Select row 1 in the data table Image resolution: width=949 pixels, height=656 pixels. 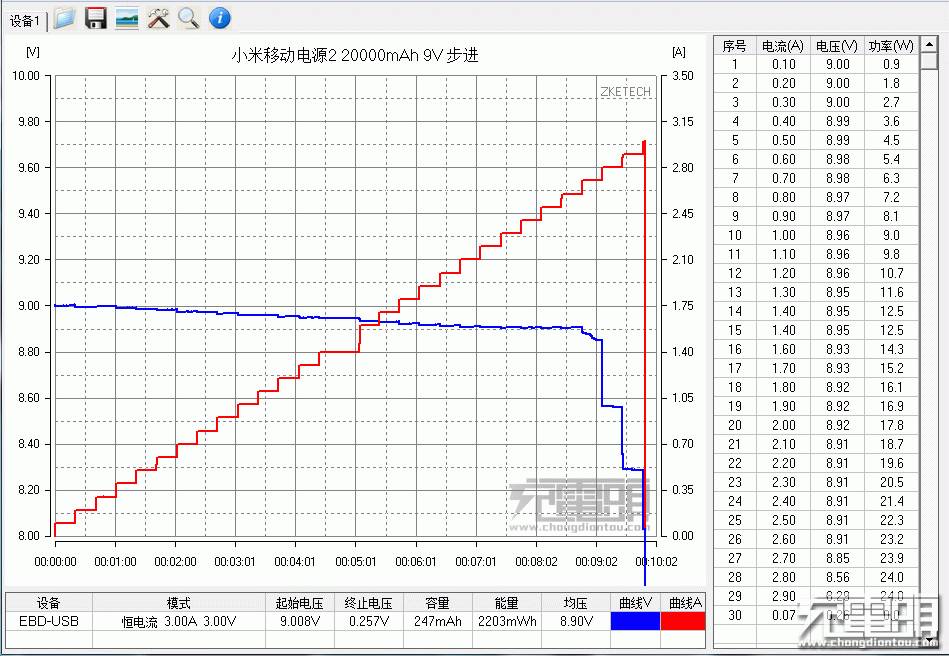pos(816,64)
